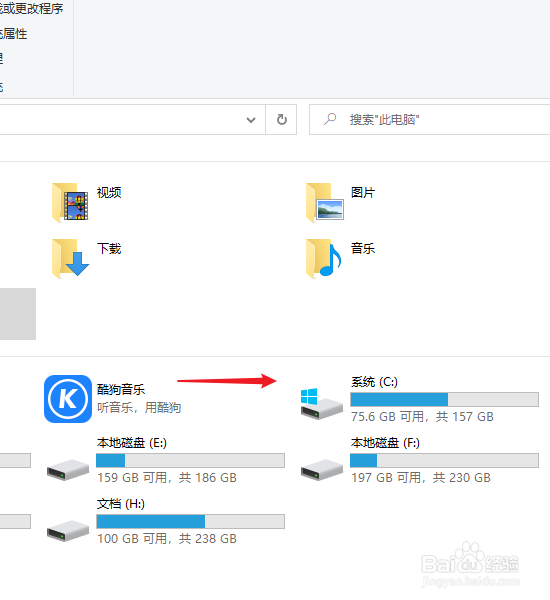Click C: drive capacity usage bar
The width and height of the screenshot is (550, 600).
point(444,399)
